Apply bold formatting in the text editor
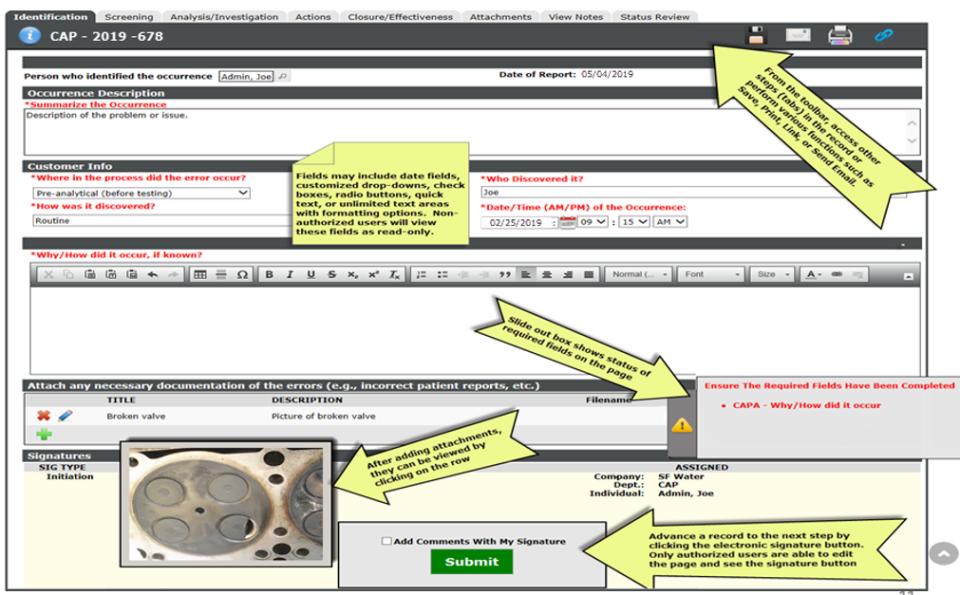The height and width of the screenshot is (595, 960). pos(269,273)
